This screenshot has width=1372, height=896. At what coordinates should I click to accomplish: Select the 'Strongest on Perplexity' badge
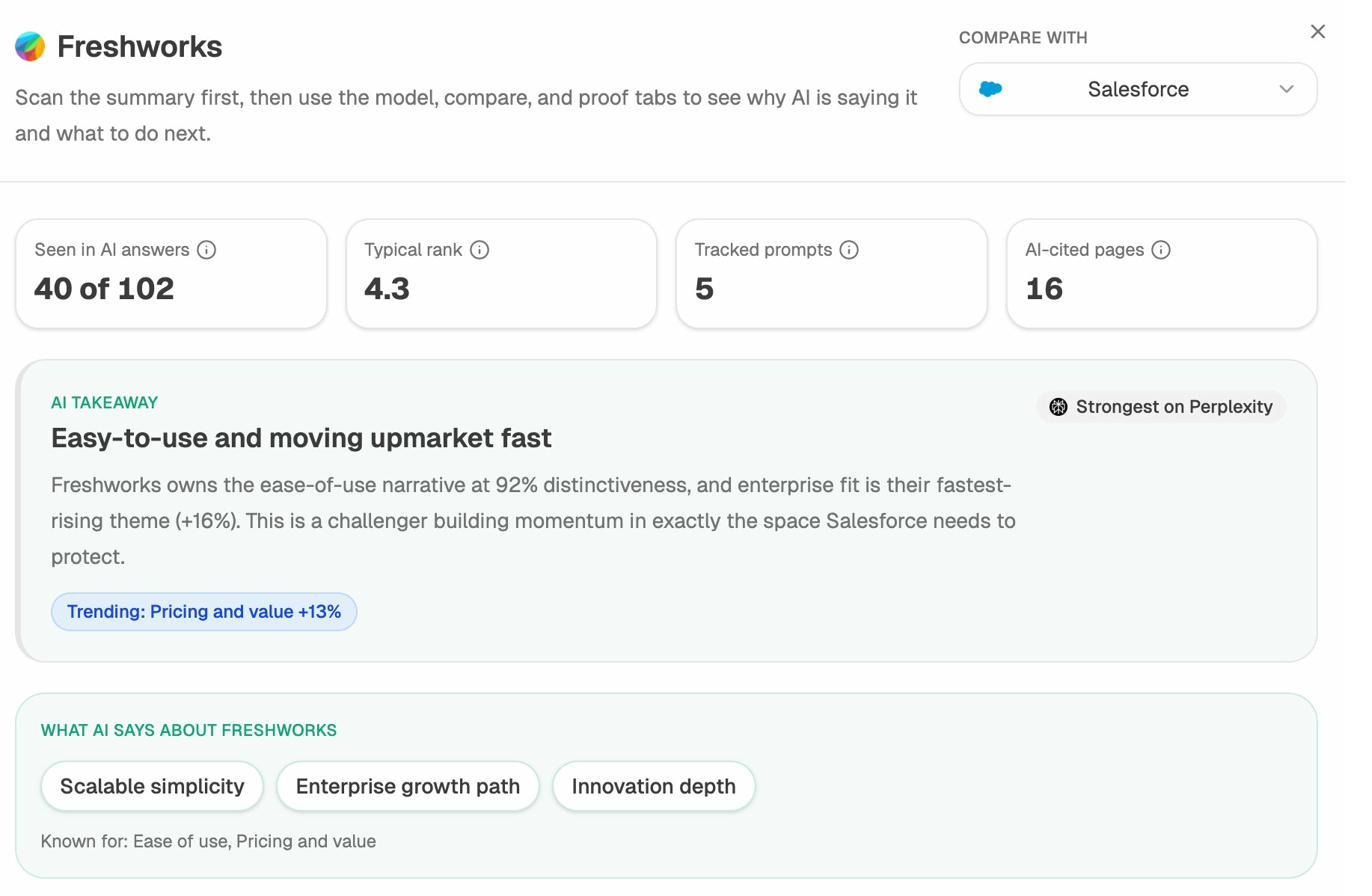click(1160, 406)
